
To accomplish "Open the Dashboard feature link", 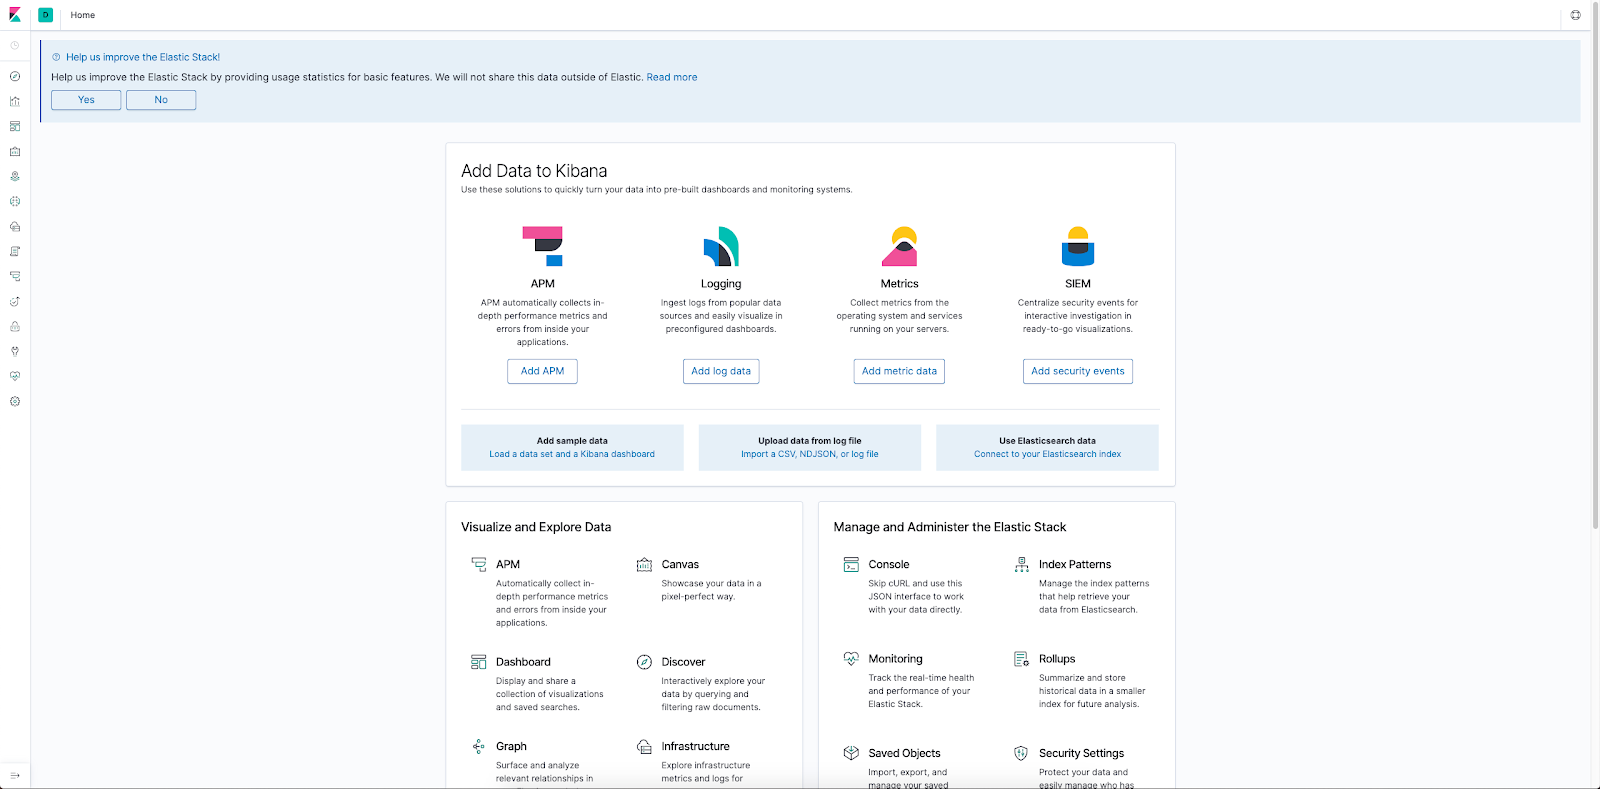I will tap(523, 662).
